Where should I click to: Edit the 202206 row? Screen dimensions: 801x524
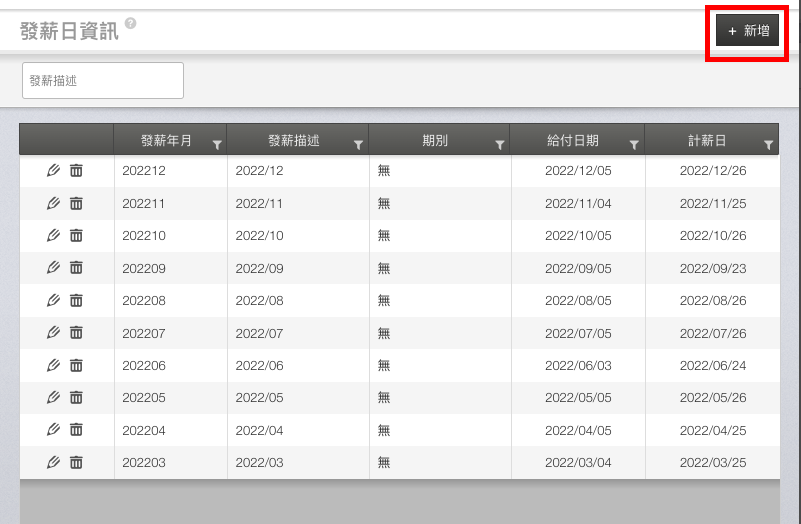[x=53, y=366]
